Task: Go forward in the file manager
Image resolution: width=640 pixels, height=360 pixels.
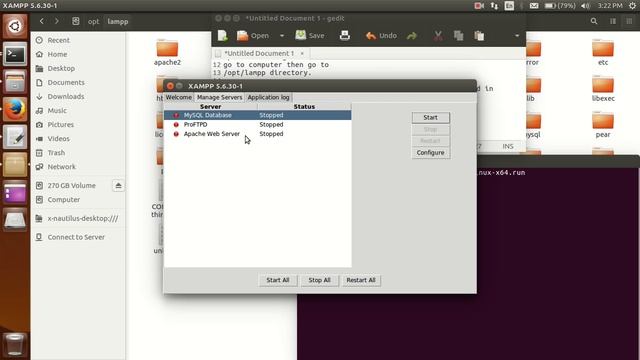Action: 57,21
